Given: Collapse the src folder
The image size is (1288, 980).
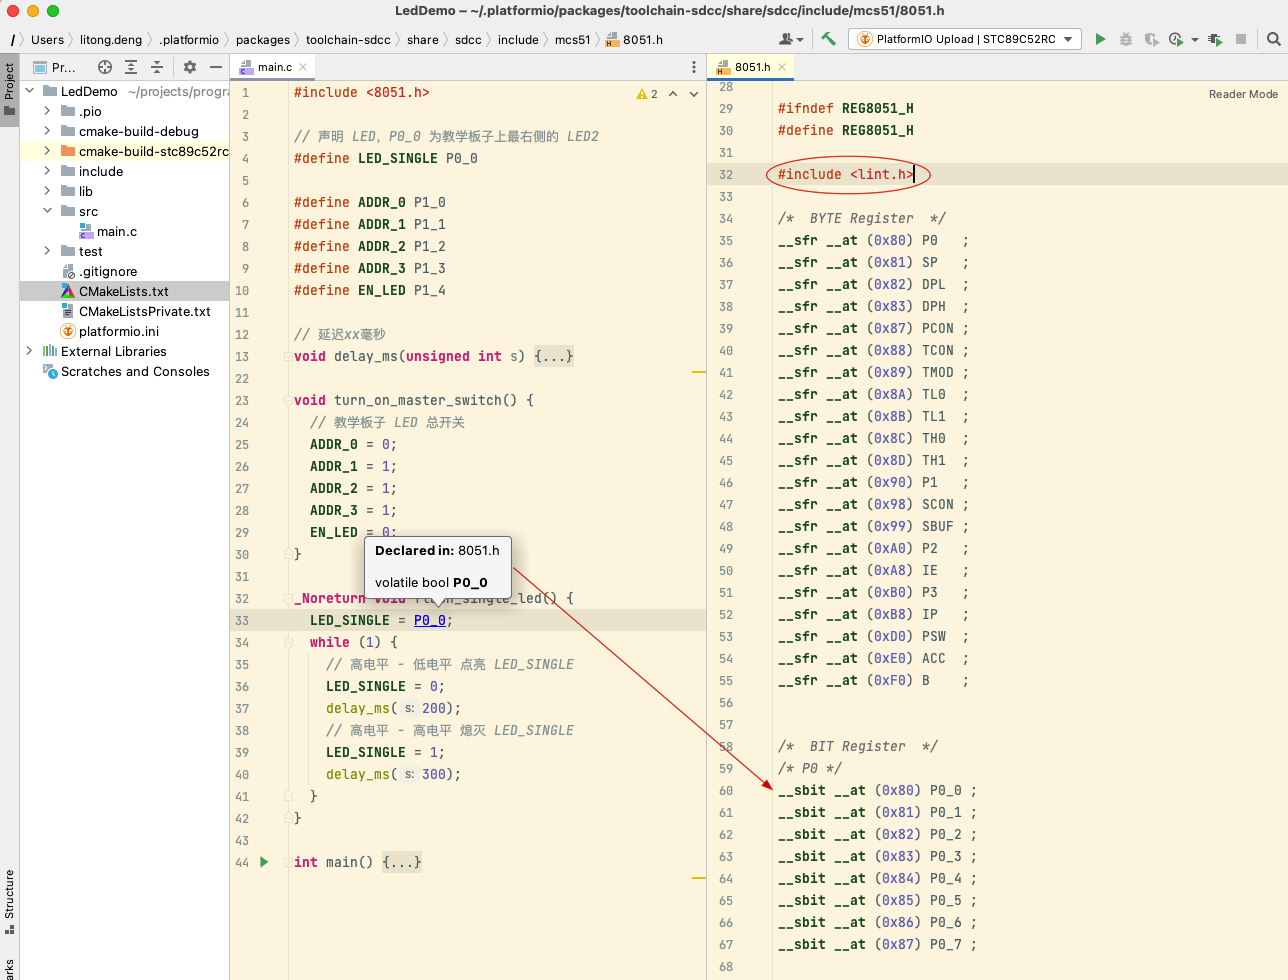Looking at the screenshot, I should pyautogui.click(x=47, y=211).
